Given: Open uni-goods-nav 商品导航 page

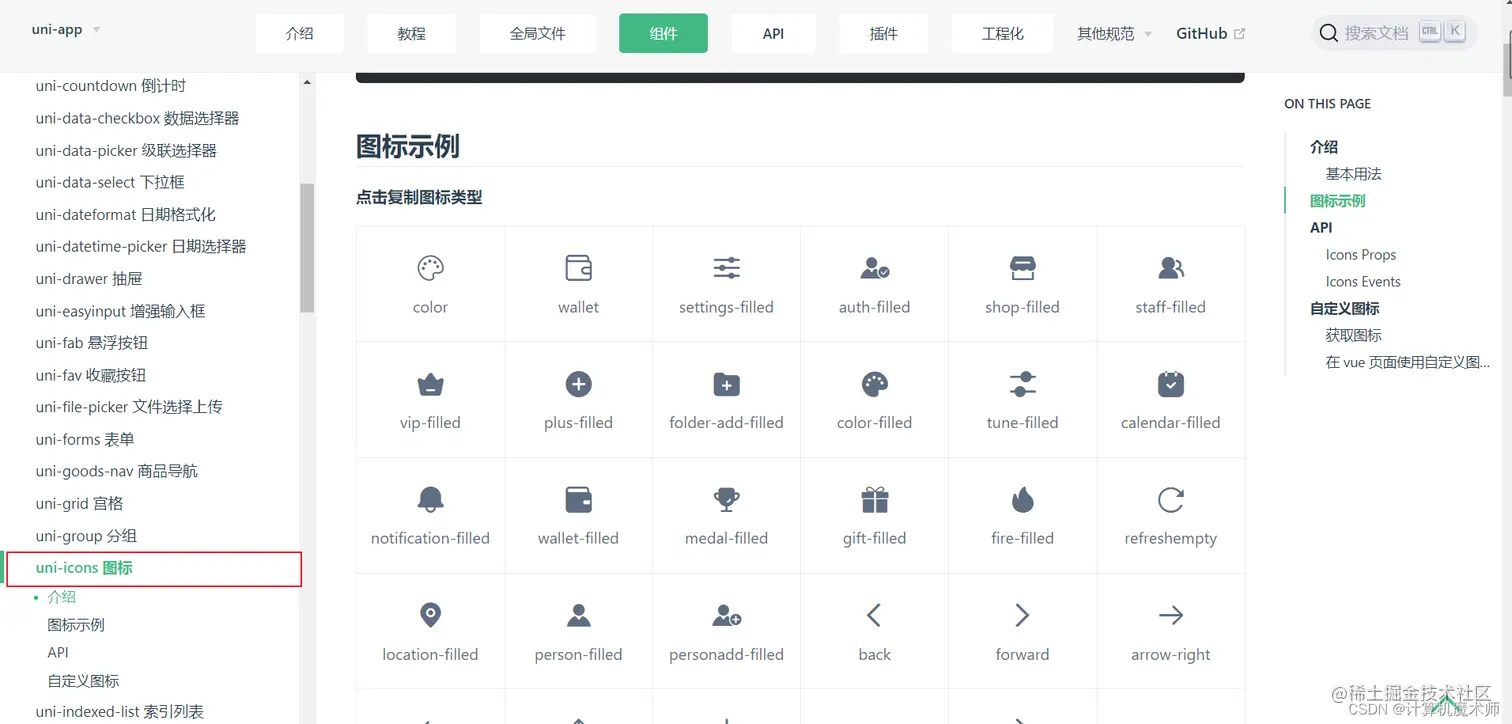Looking at the screenshot, I should click(116, 471).
